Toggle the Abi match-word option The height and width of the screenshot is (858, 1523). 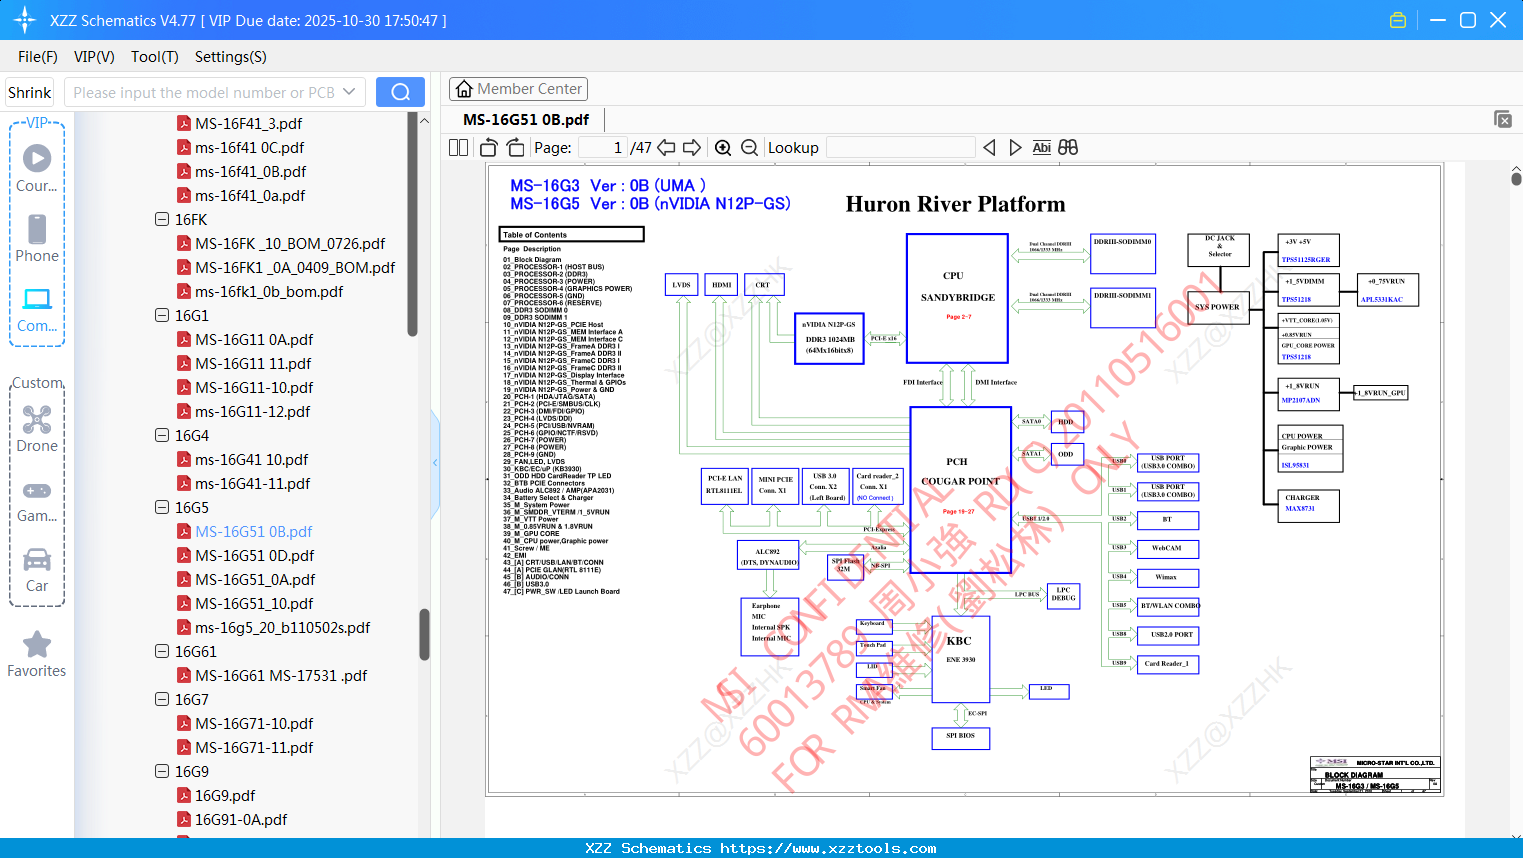[x=1041, y=147]
